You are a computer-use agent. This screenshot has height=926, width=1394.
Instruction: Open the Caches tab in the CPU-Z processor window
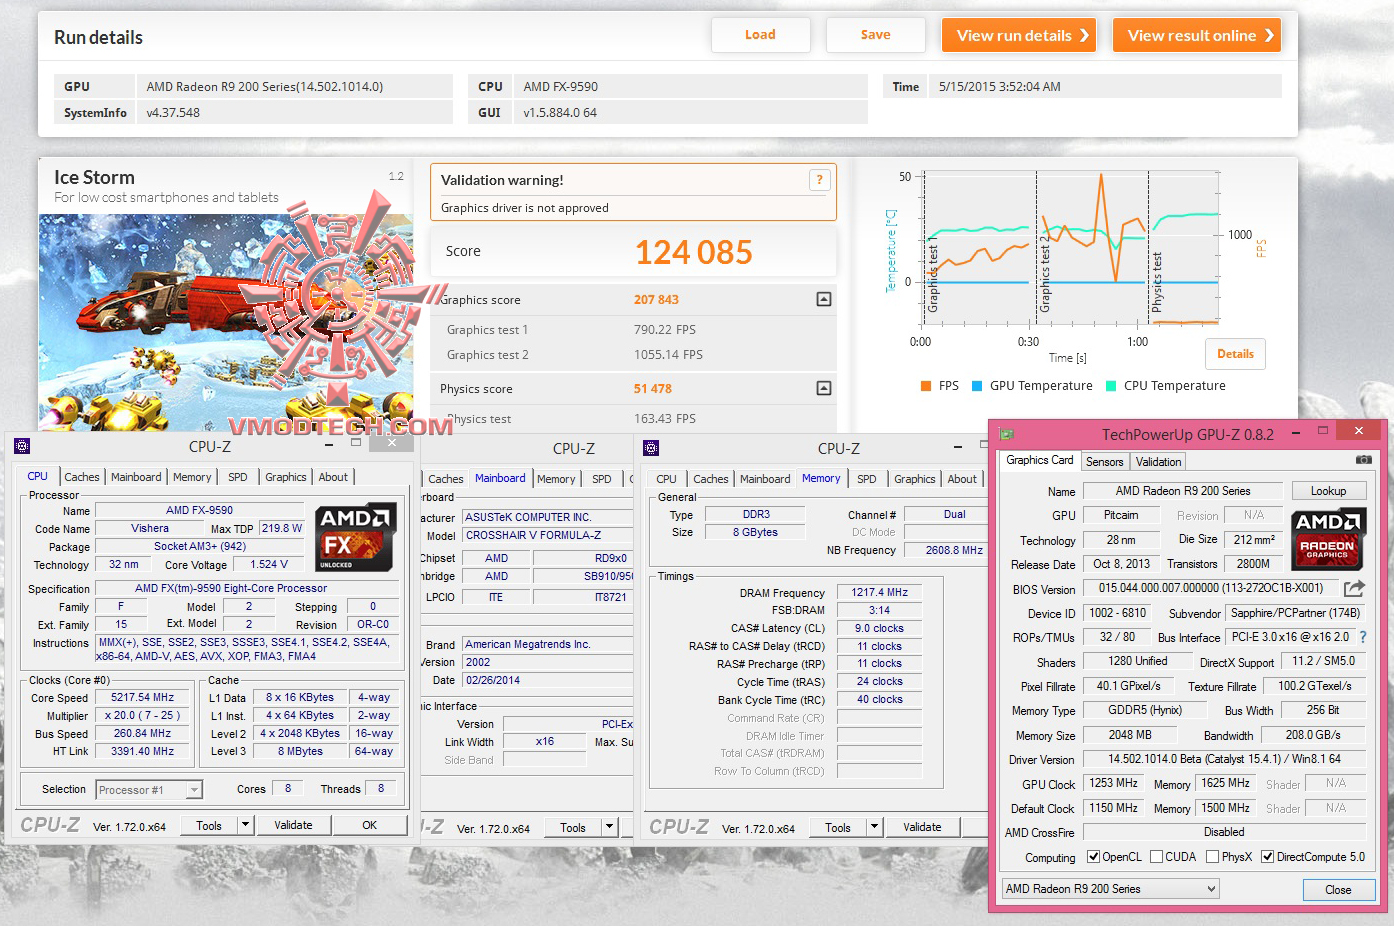point(82,477)
